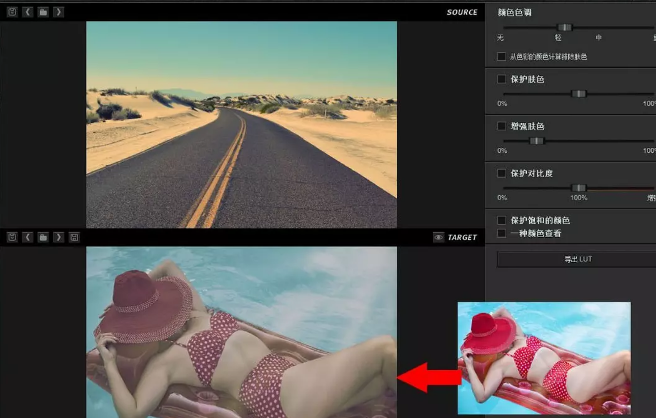Viewport: 656px width, 418px height.
Task: Click the TARGET panel label
Action: pyautogui.click(x=462, y=237)
